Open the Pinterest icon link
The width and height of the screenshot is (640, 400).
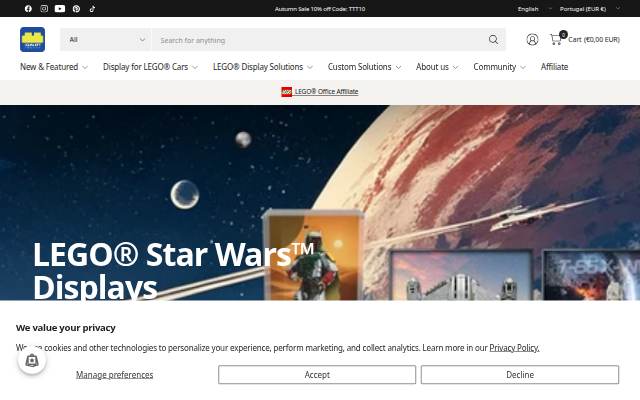(x=76, y=9)
